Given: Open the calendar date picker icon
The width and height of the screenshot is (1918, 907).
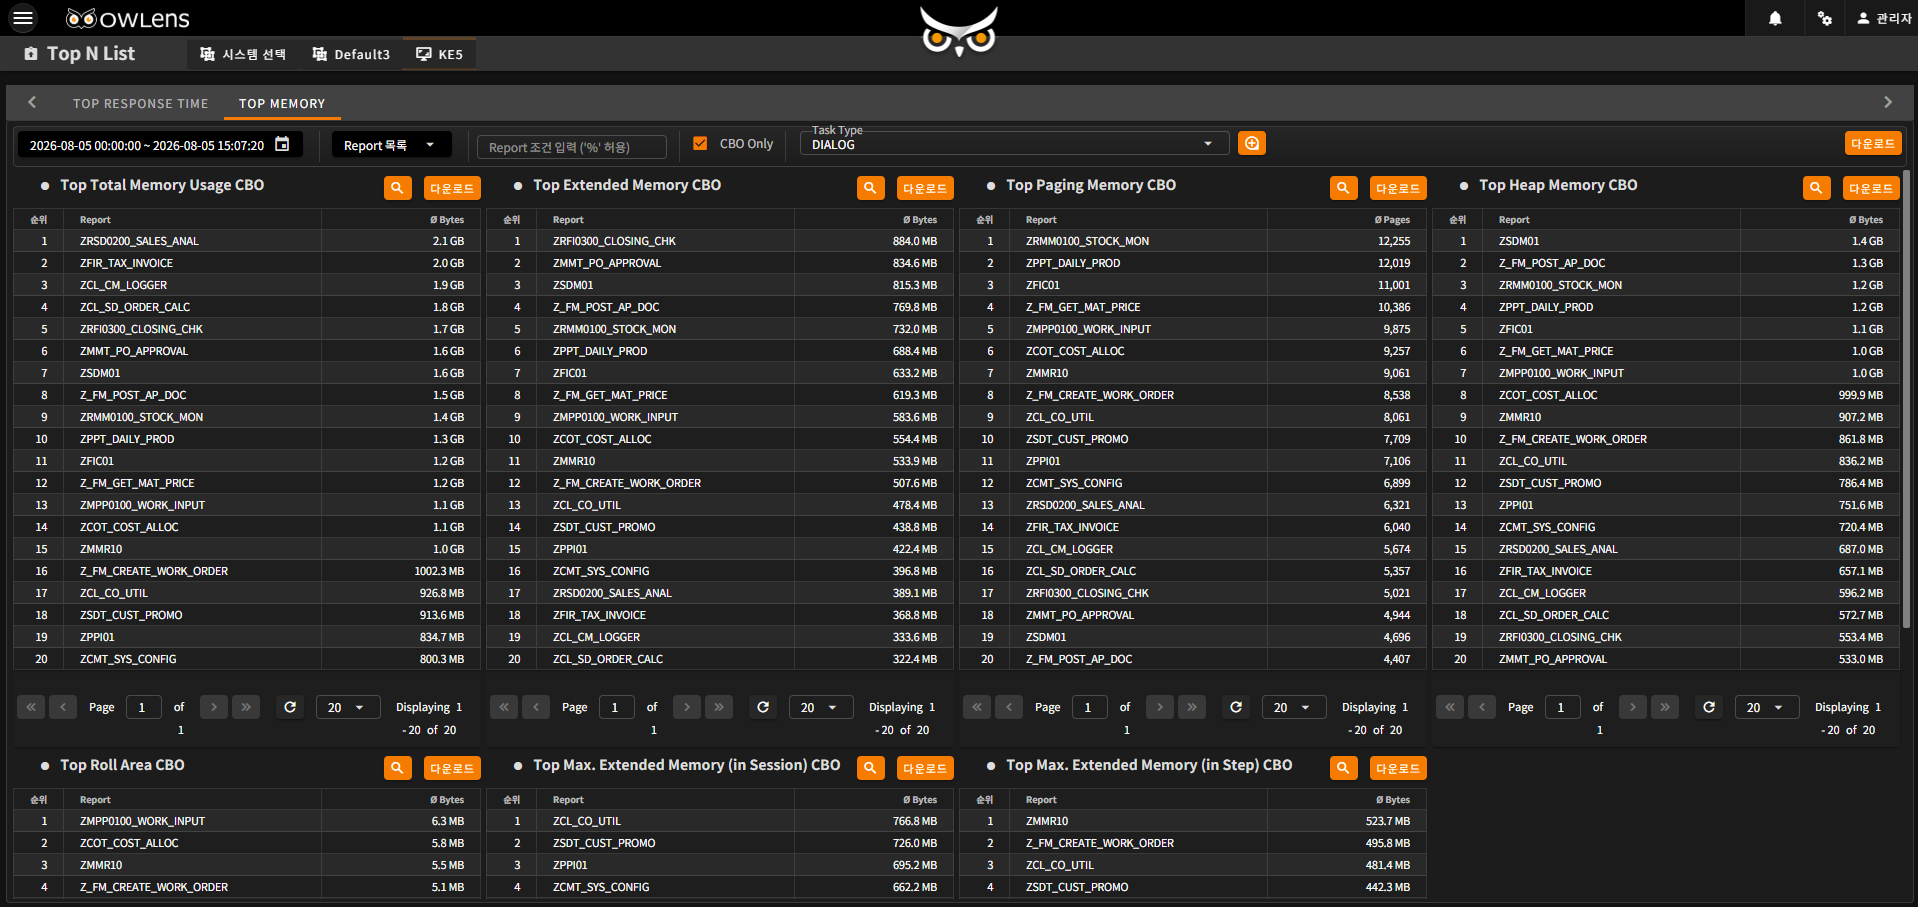Looking at the screenshot, I should [282, 144].
